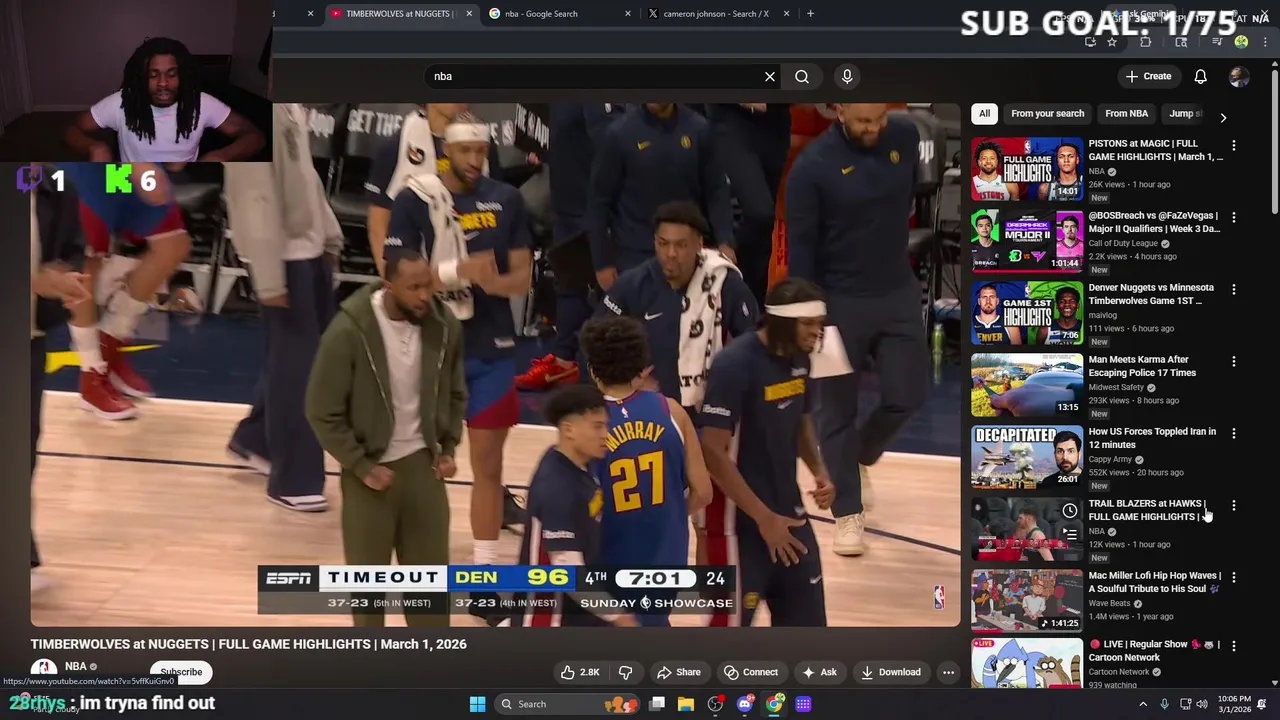Viewport: 1280px width, 720px height.
Task: Open Man Meets Karma thumbnail
Action: [1027, 385]
